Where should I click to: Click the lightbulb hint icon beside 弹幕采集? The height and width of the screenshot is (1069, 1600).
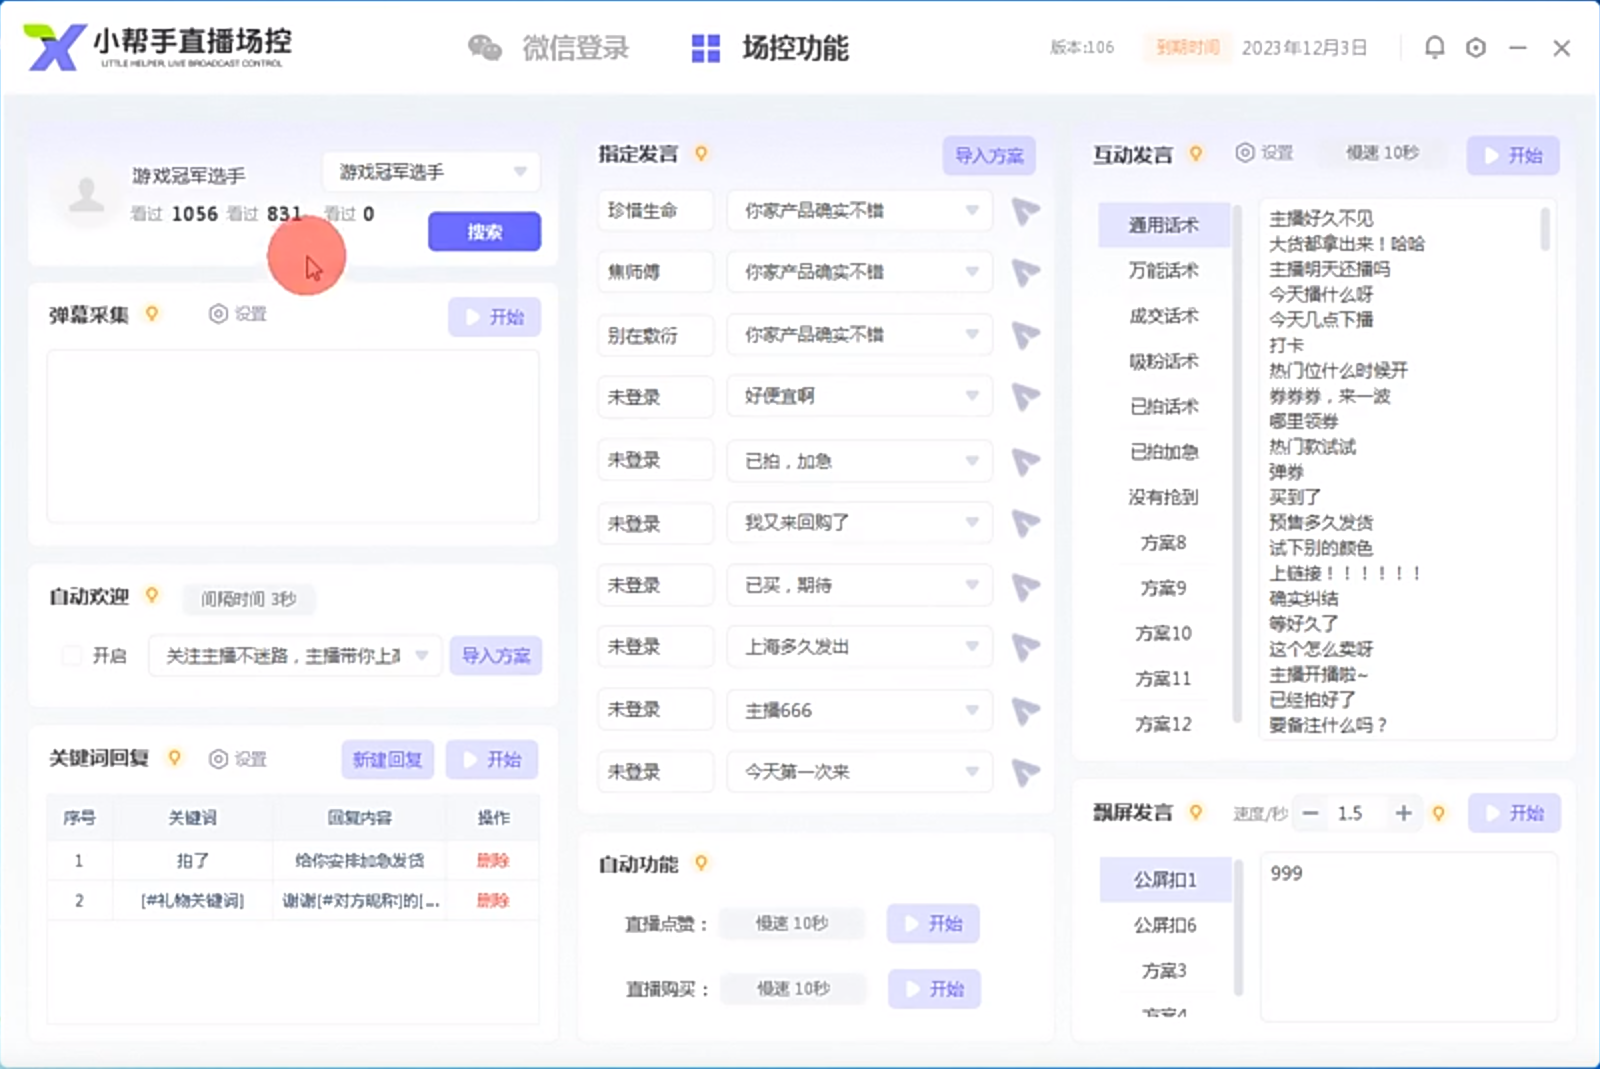point(152,313)
